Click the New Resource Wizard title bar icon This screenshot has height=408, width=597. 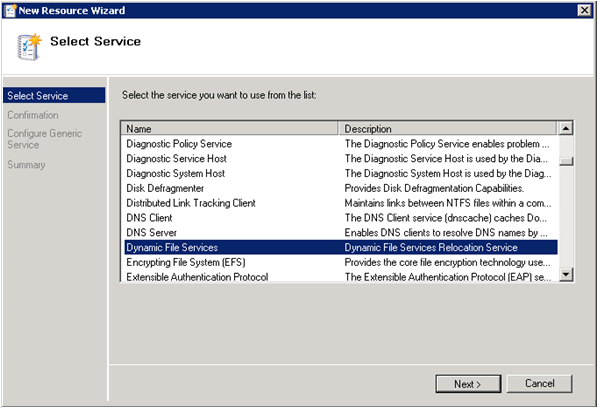point(11,10)
